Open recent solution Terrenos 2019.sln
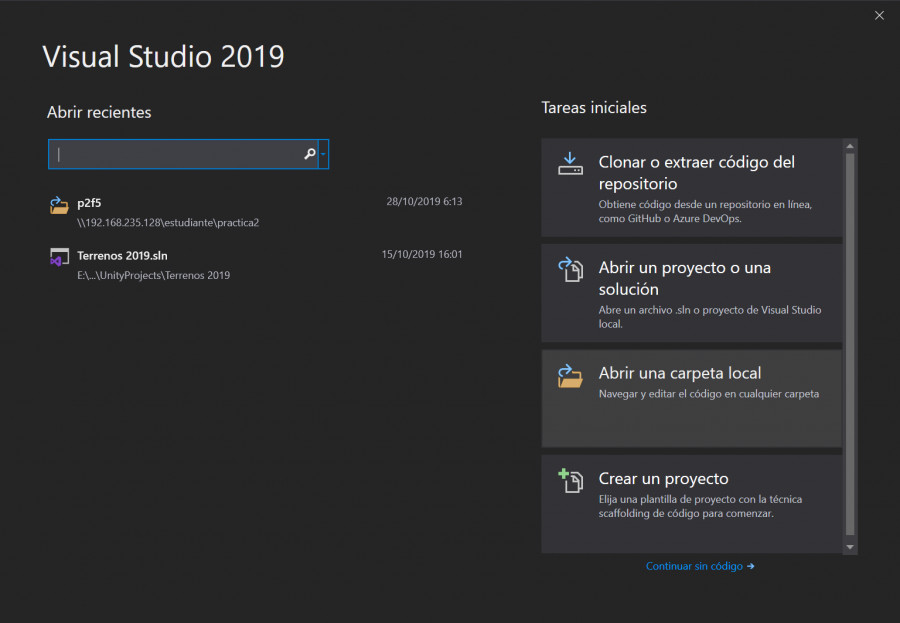900x623 pixels. coord(255,265)
